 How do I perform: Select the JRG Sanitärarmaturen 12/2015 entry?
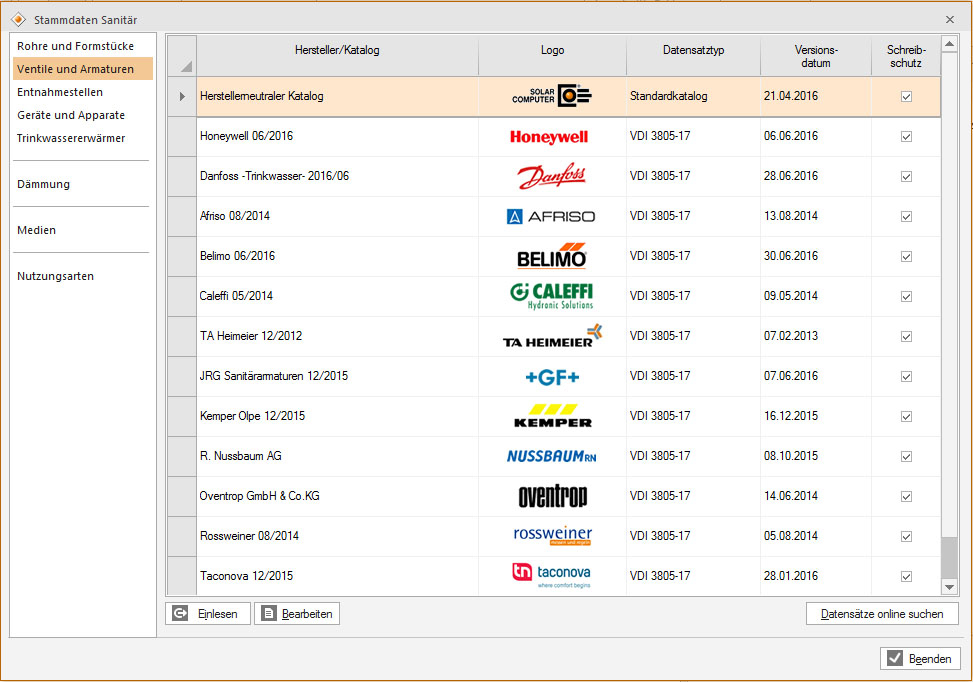[x=274, y=375]
